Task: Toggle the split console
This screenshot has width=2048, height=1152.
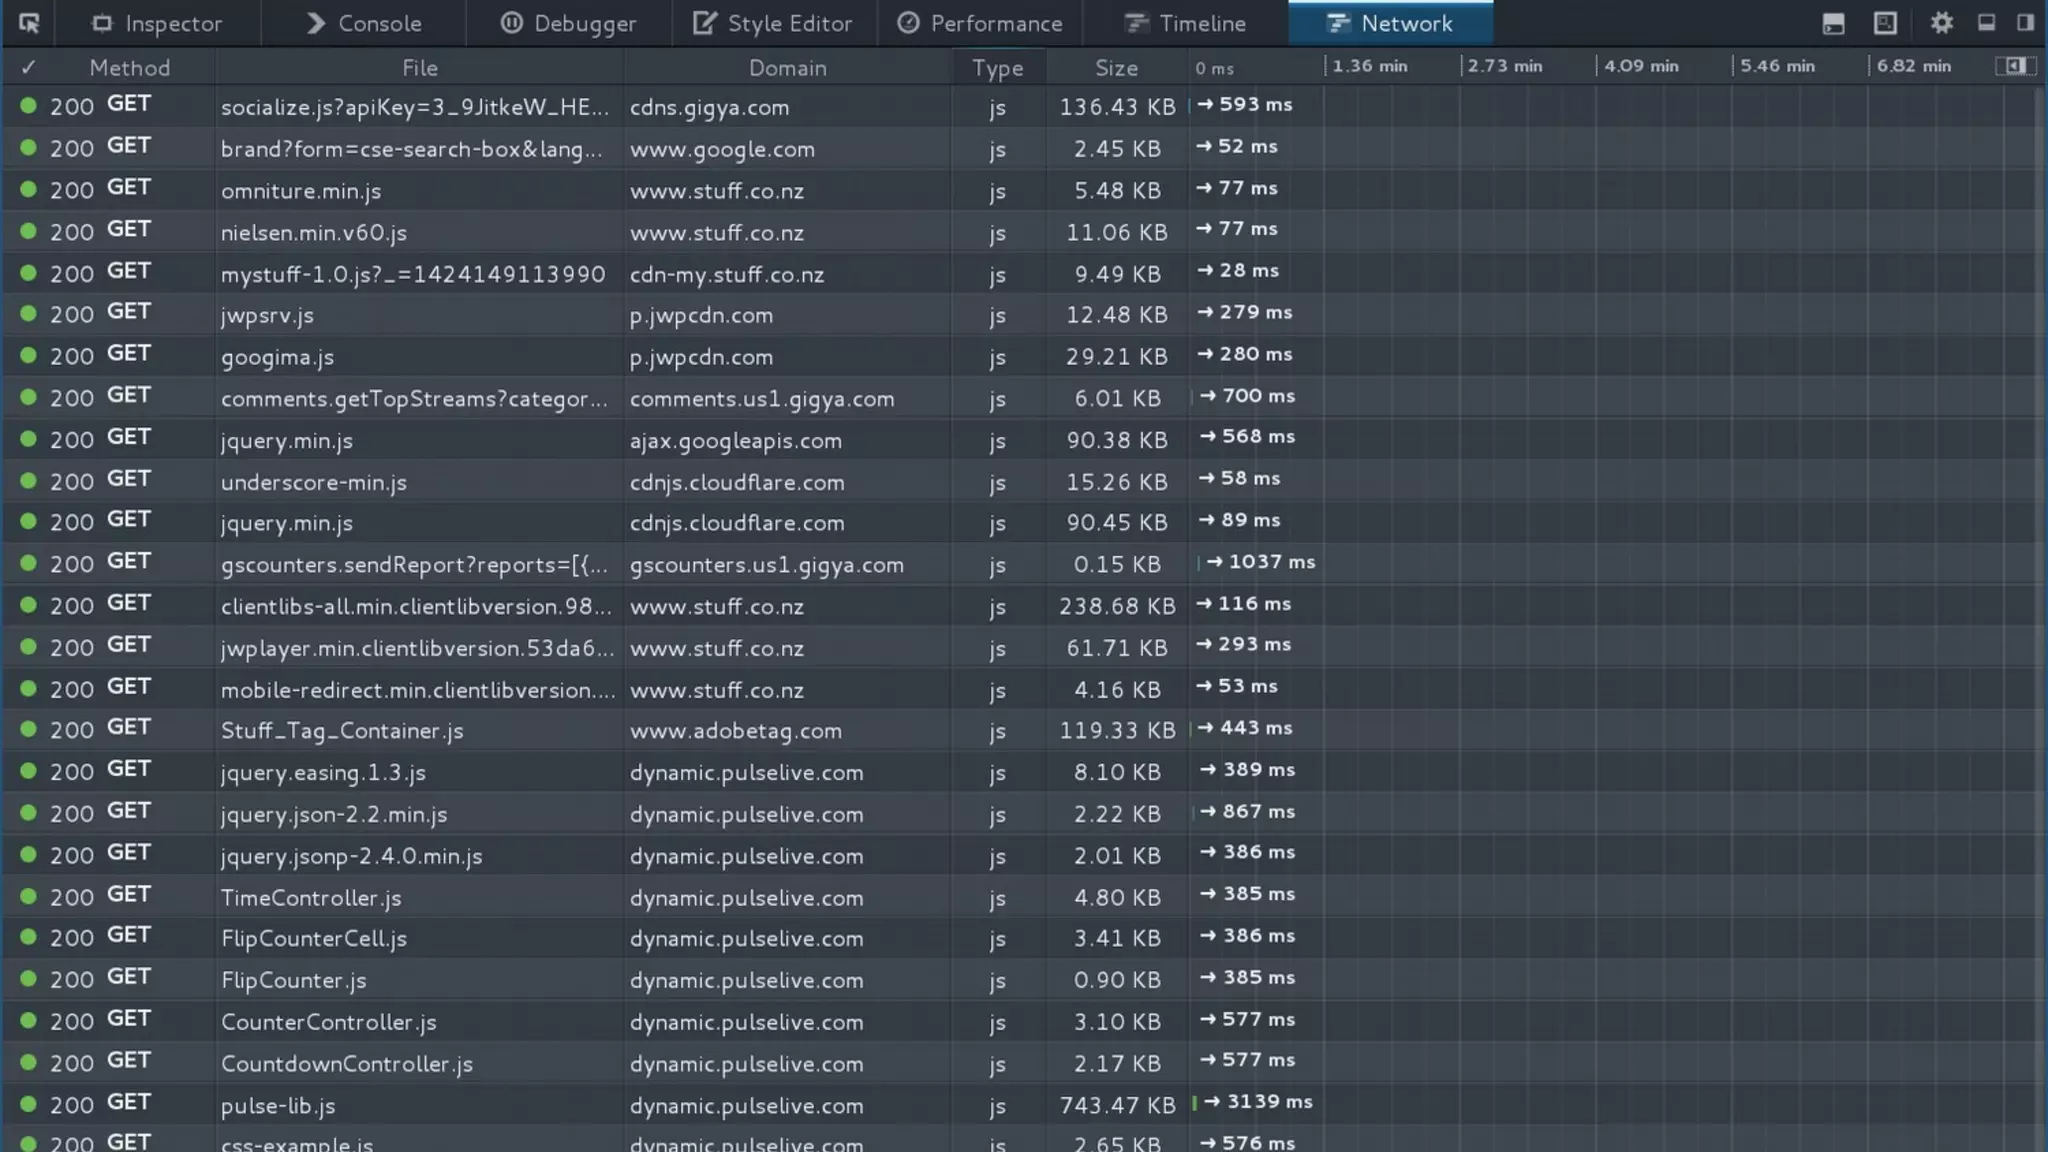Action: coord(1833,23)
